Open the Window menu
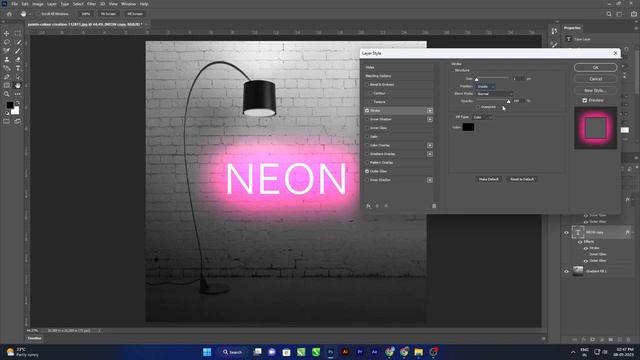This screenshot has height=360, width=640. (128, 4)
